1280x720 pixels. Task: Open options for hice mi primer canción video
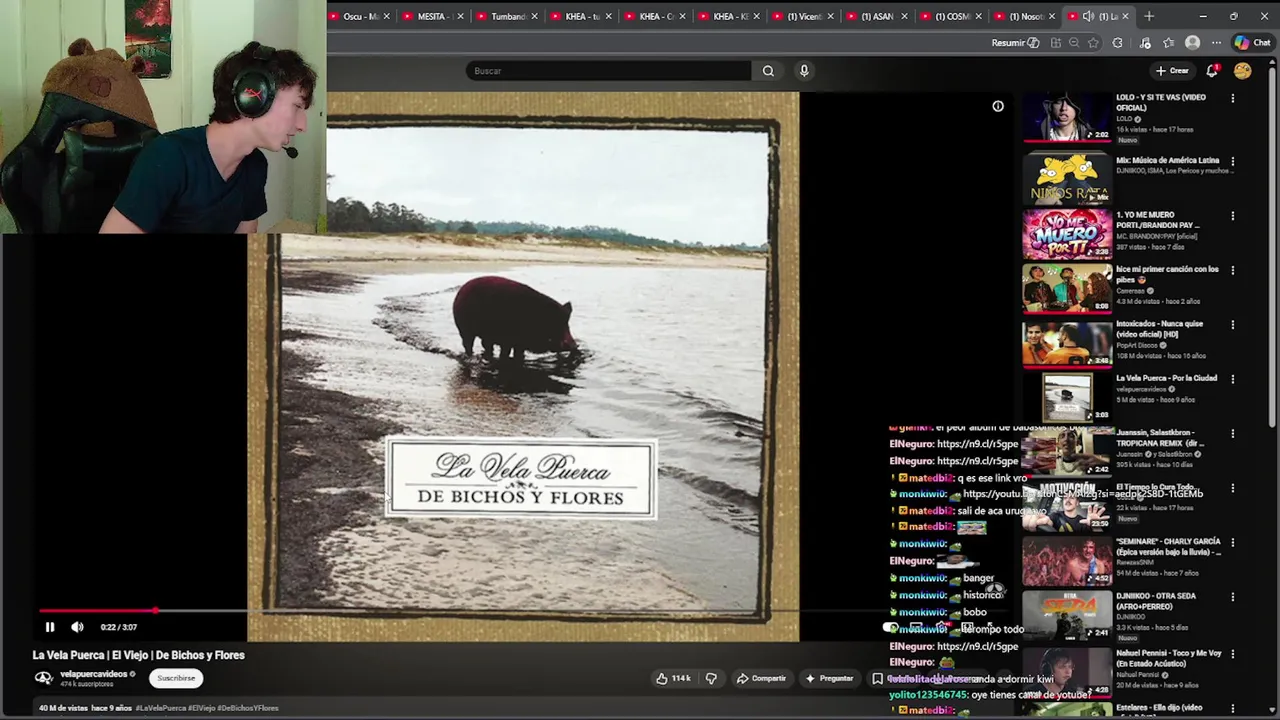[x=1232, y=270]
